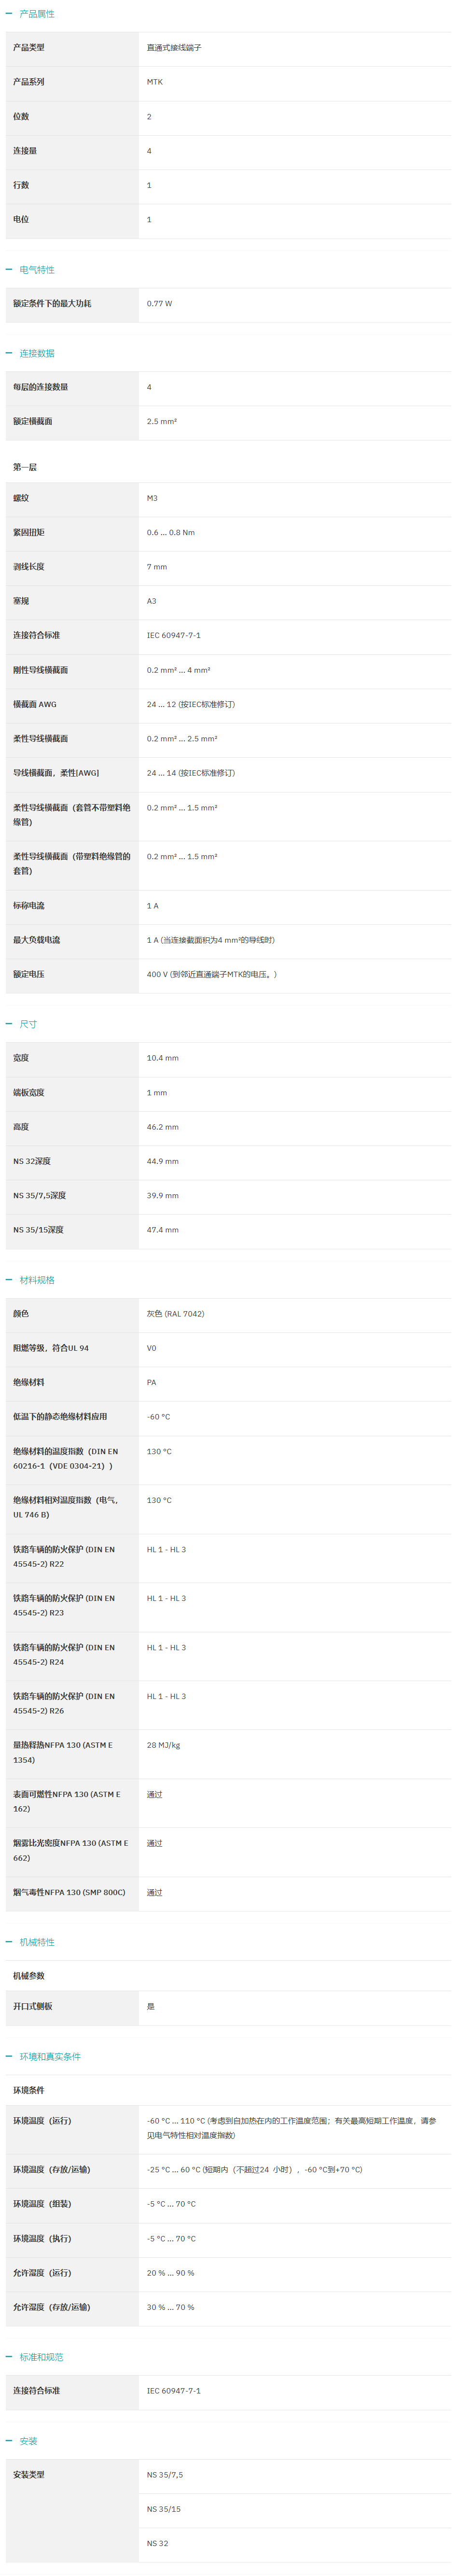This screenshot has height=2576, width=455.
Task: Click the 最大负载电流 label
Action: click(36, 940)
